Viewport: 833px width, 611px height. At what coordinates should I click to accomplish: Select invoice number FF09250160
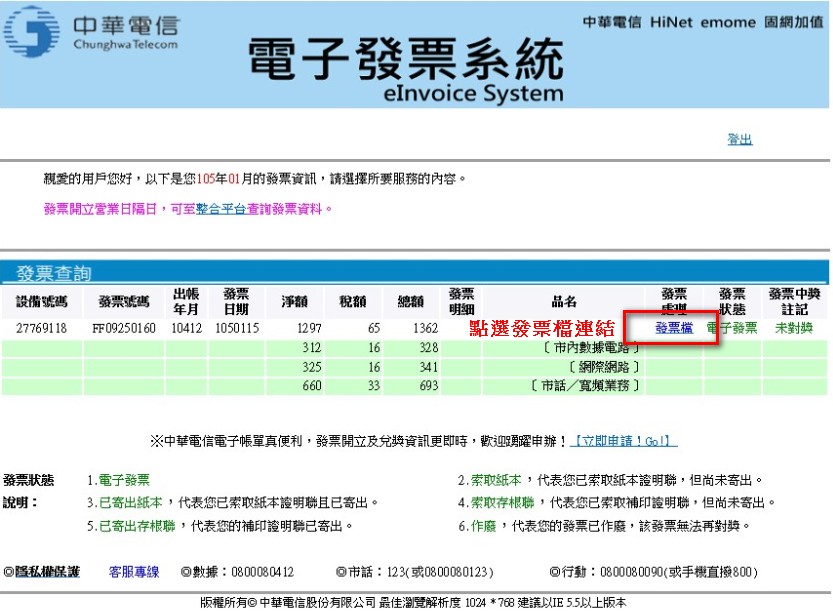pos(124,328)
